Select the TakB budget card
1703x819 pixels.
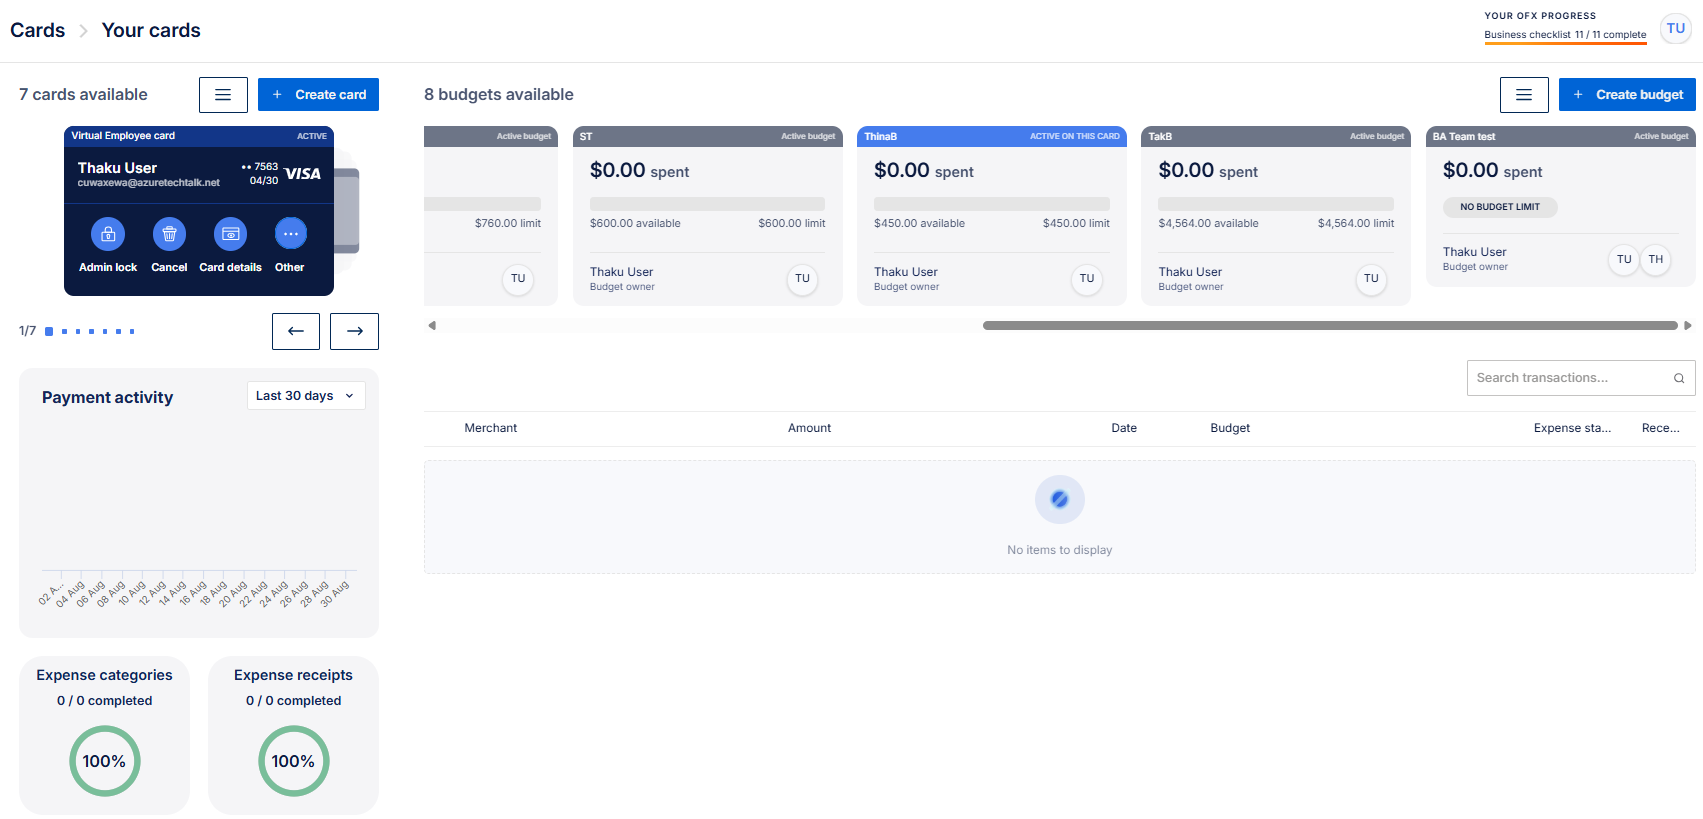click(x=1275, y=215)
